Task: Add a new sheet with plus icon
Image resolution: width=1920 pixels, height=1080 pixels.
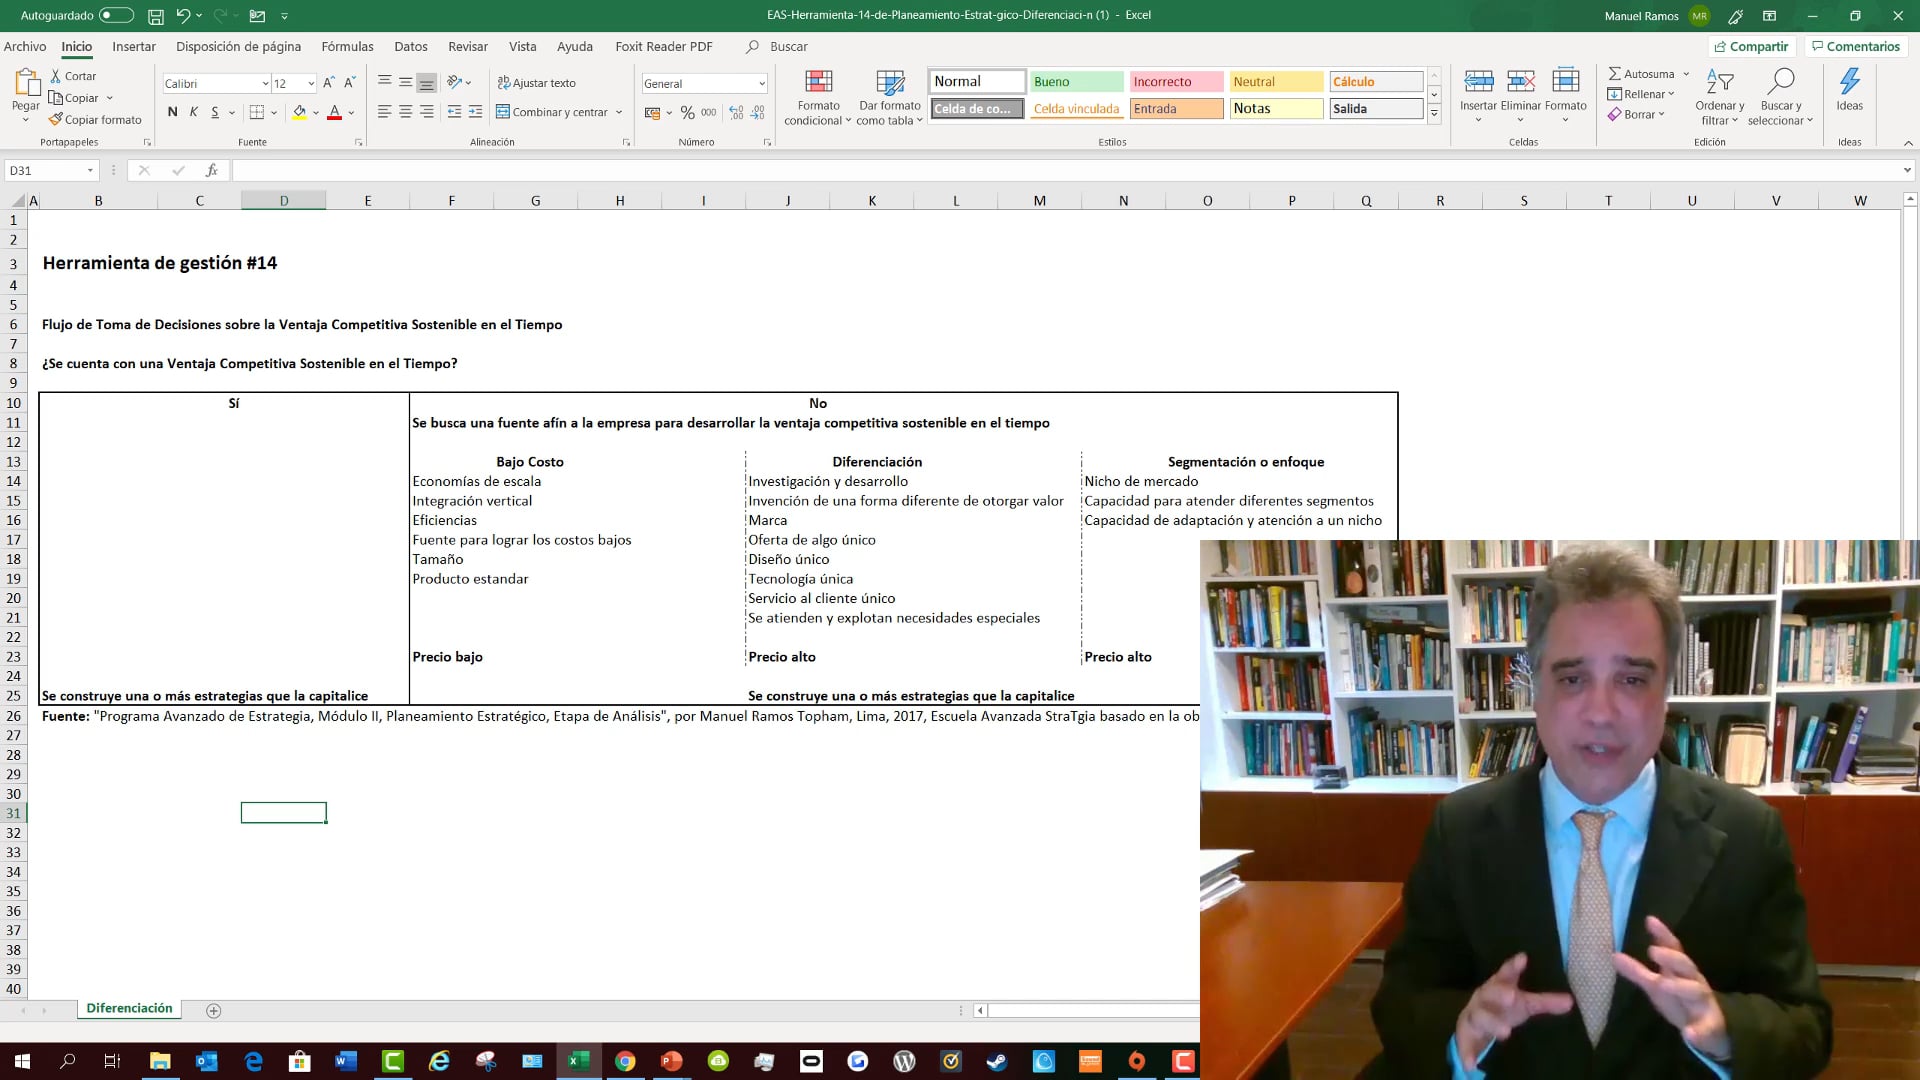Action: tap(213, 1010)
